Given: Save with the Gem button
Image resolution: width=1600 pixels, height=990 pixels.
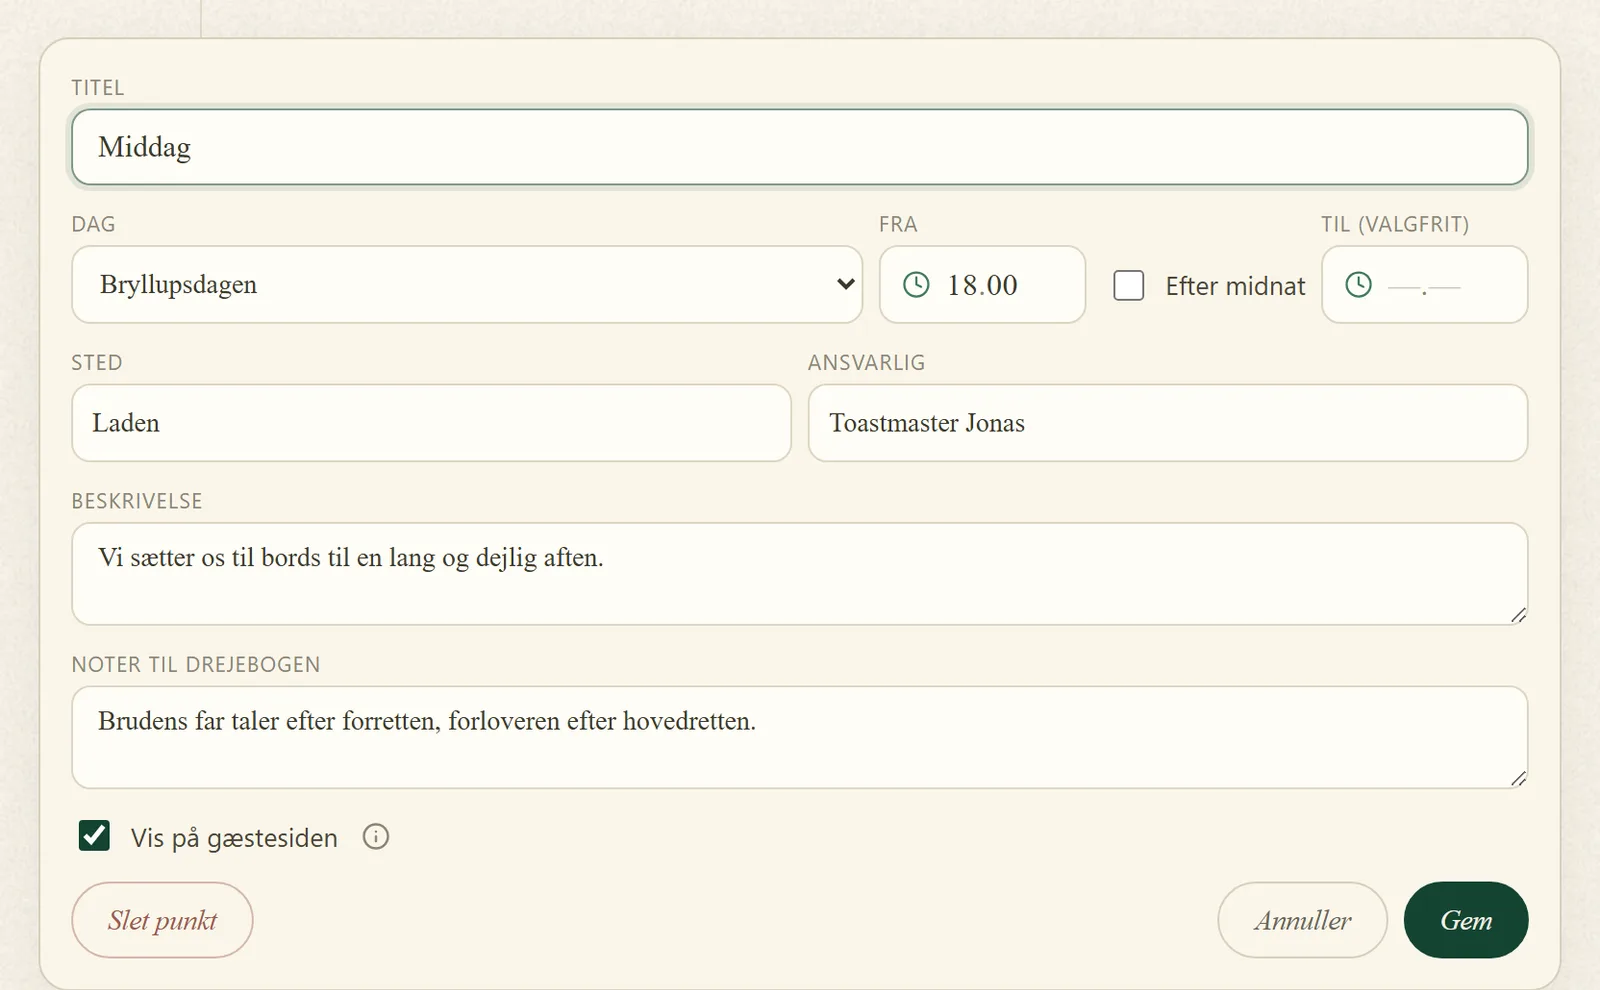Looking at the screenshot, I should point(1466,920).
